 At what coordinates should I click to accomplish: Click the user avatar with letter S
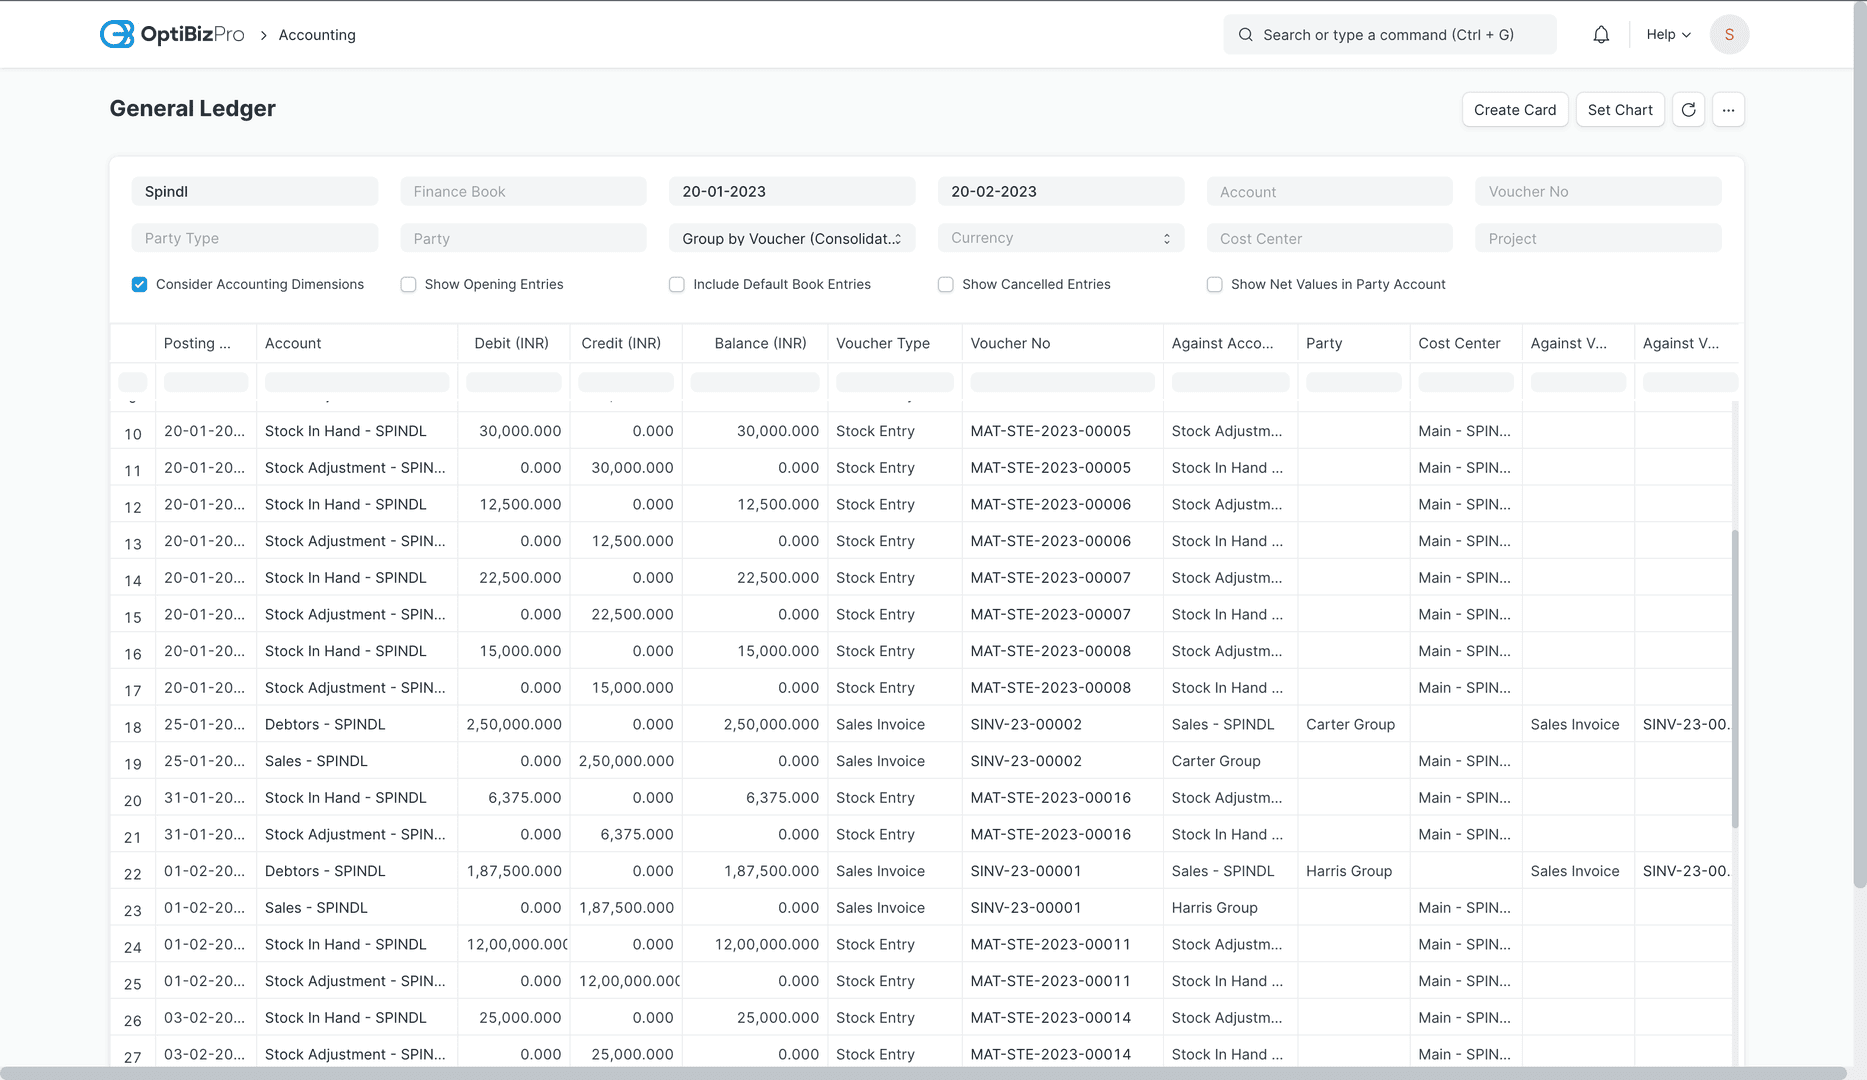click(1729, 34)
